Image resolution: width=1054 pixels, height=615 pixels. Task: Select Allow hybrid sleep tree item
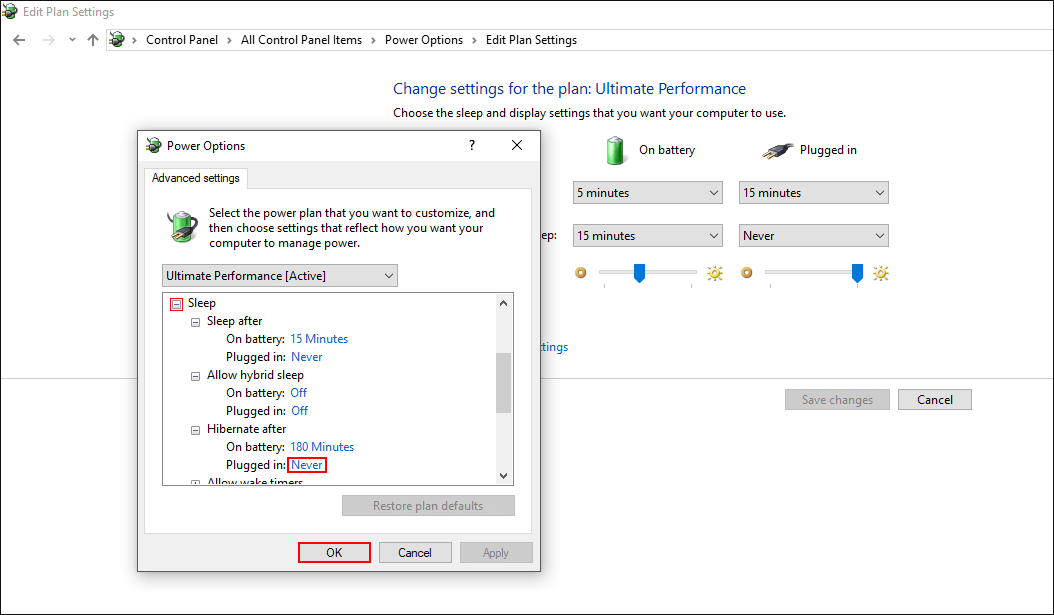[255, 375]
